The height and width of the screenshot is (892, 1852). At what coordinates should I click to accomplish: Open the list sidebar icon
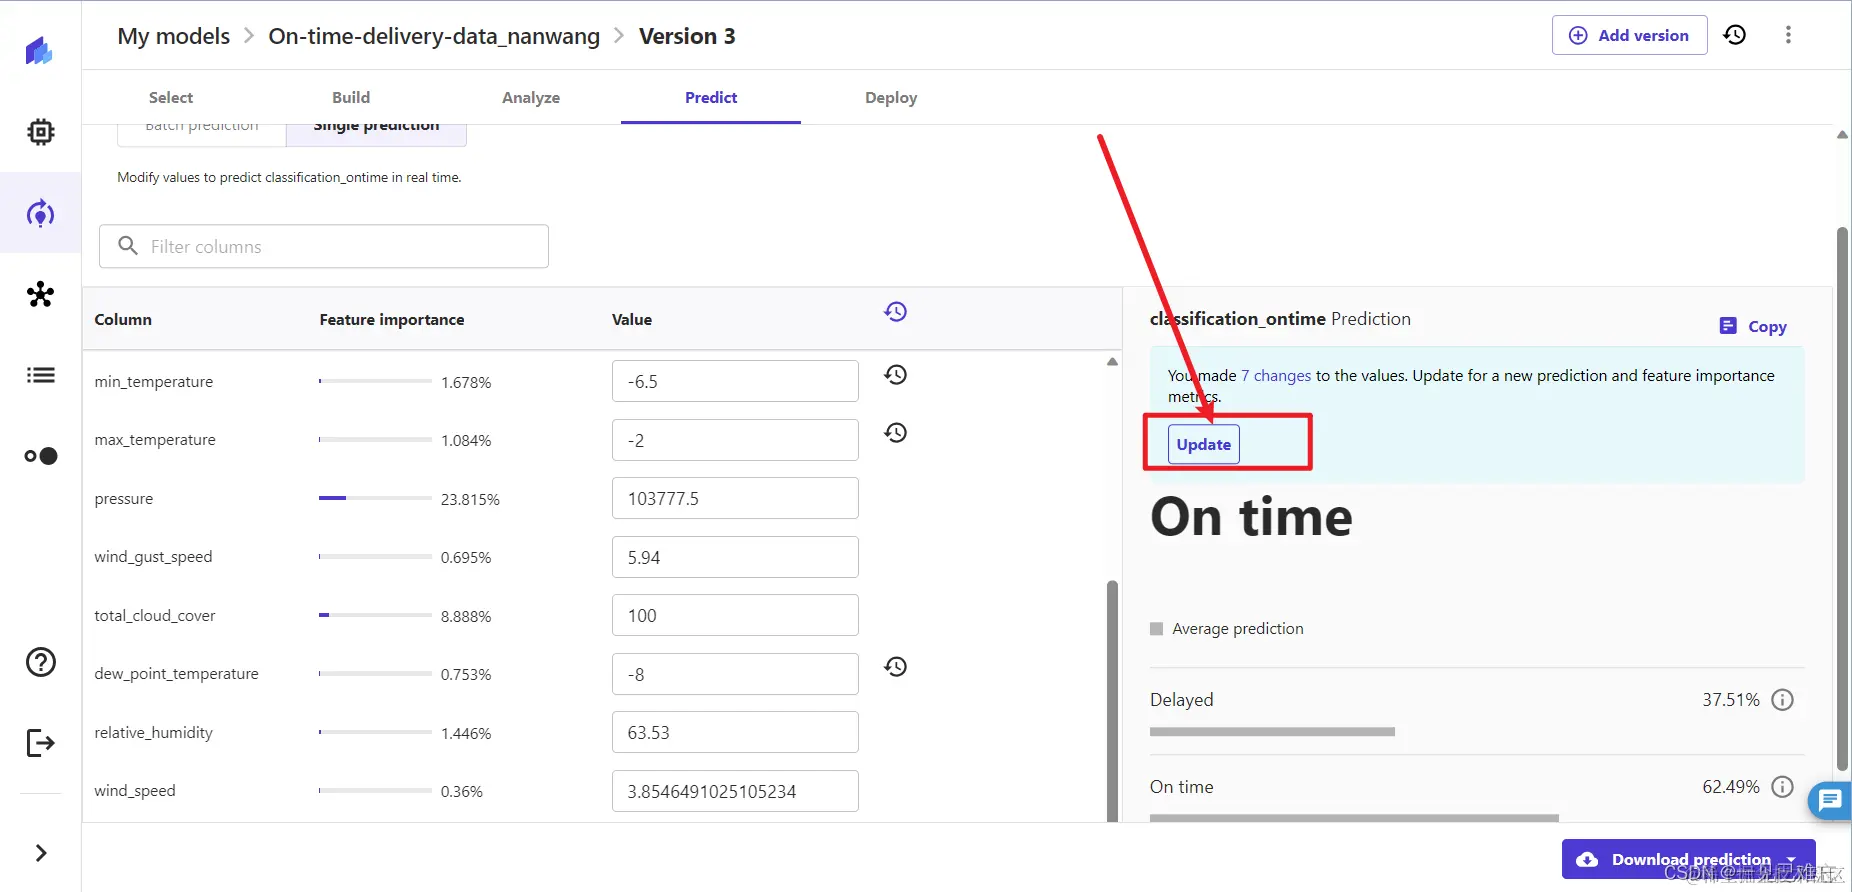pyautogui.click(x=40, y=375)
